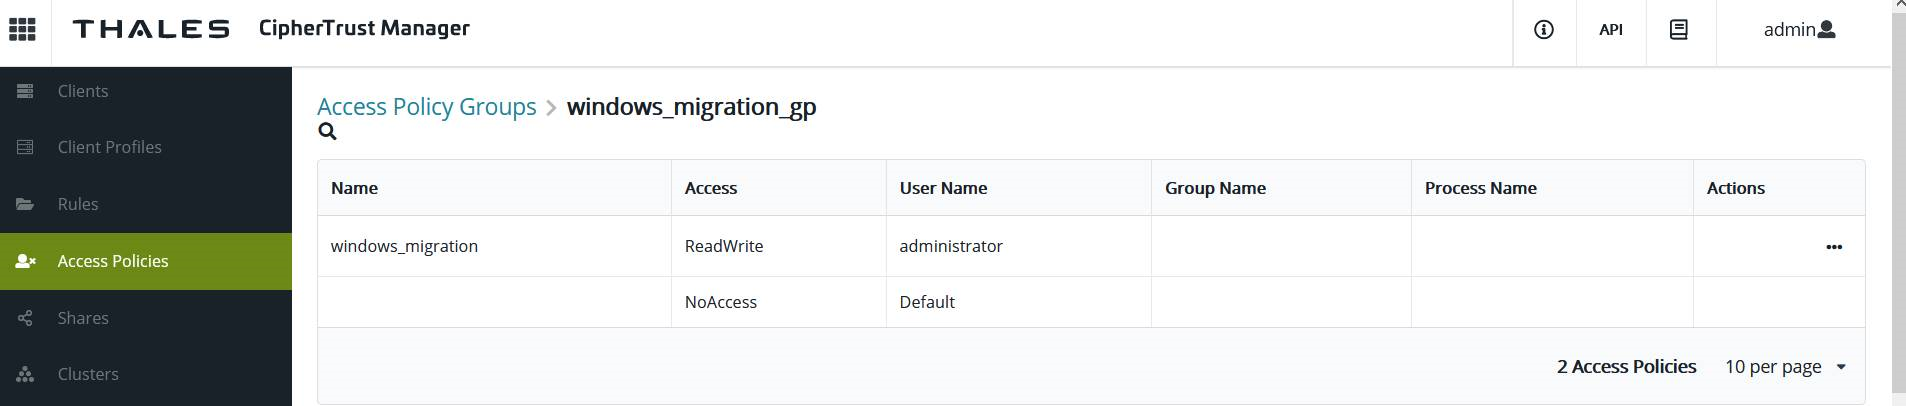Navigate to Shares in sidebar
The height and width of the screenshot is (406, 1906).
[x=83, y=318]
